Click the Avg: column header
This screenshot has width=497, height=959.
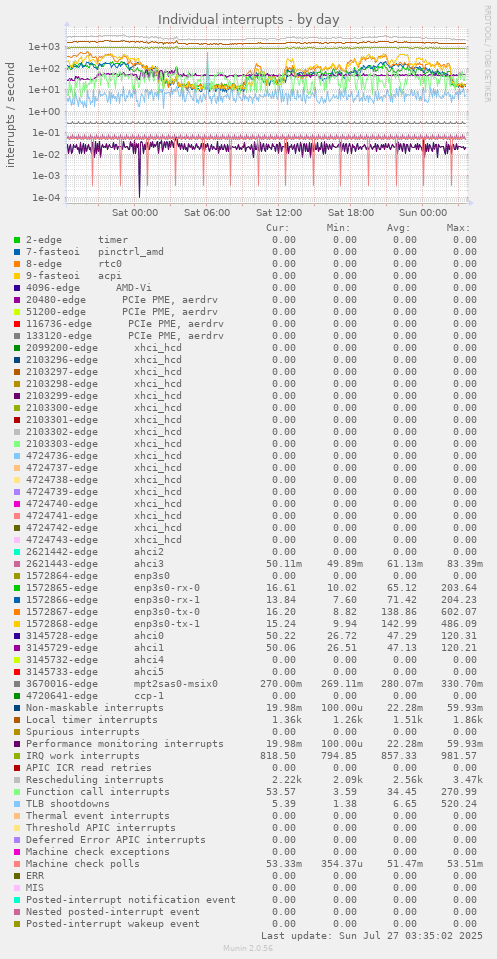[399, 228]
